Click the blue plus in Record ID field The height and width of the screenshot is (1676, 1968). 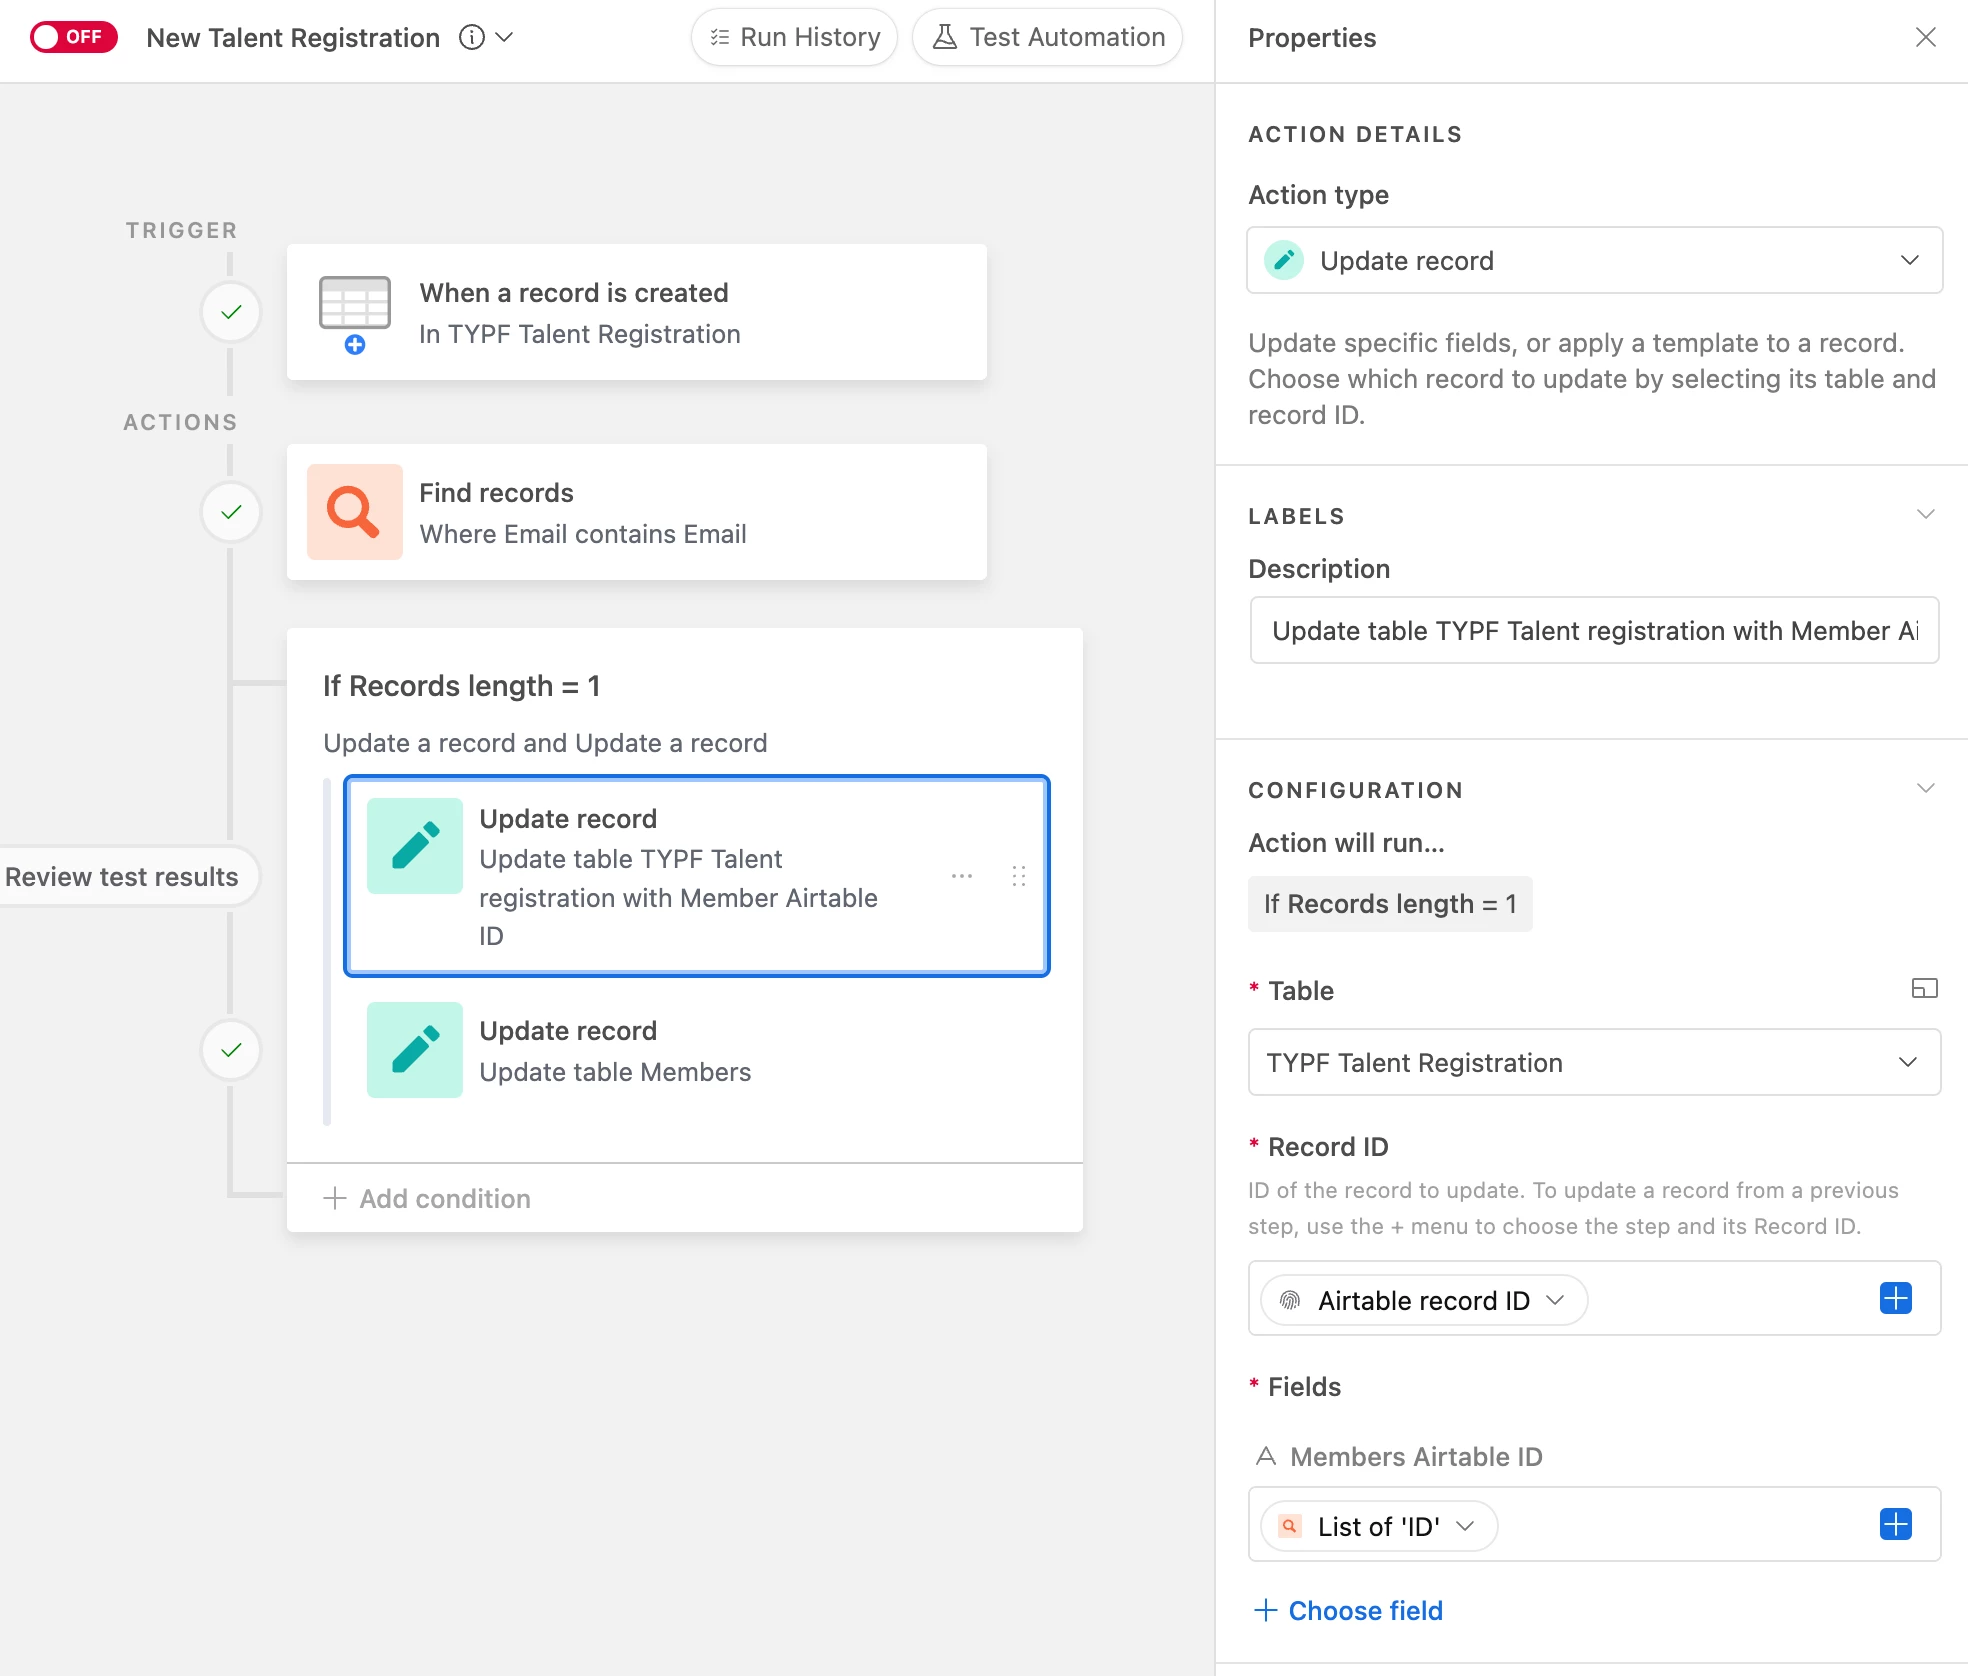click(x=1895, y=1298)
